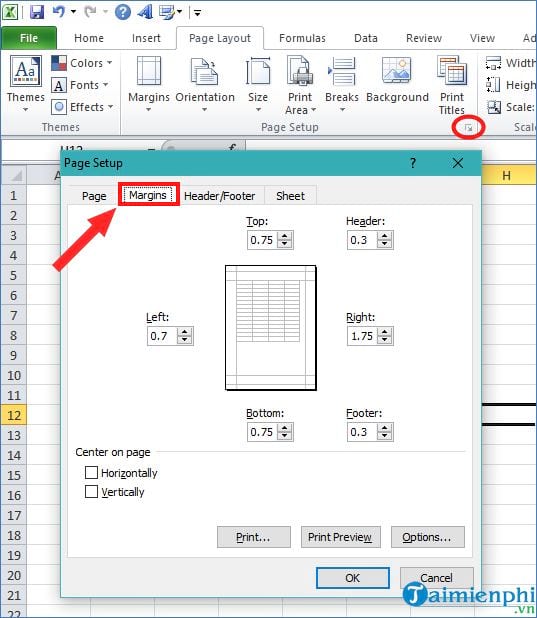Click the Select All corner of worksheet
Screen dimensions: 537x618
tap(13, 175)
